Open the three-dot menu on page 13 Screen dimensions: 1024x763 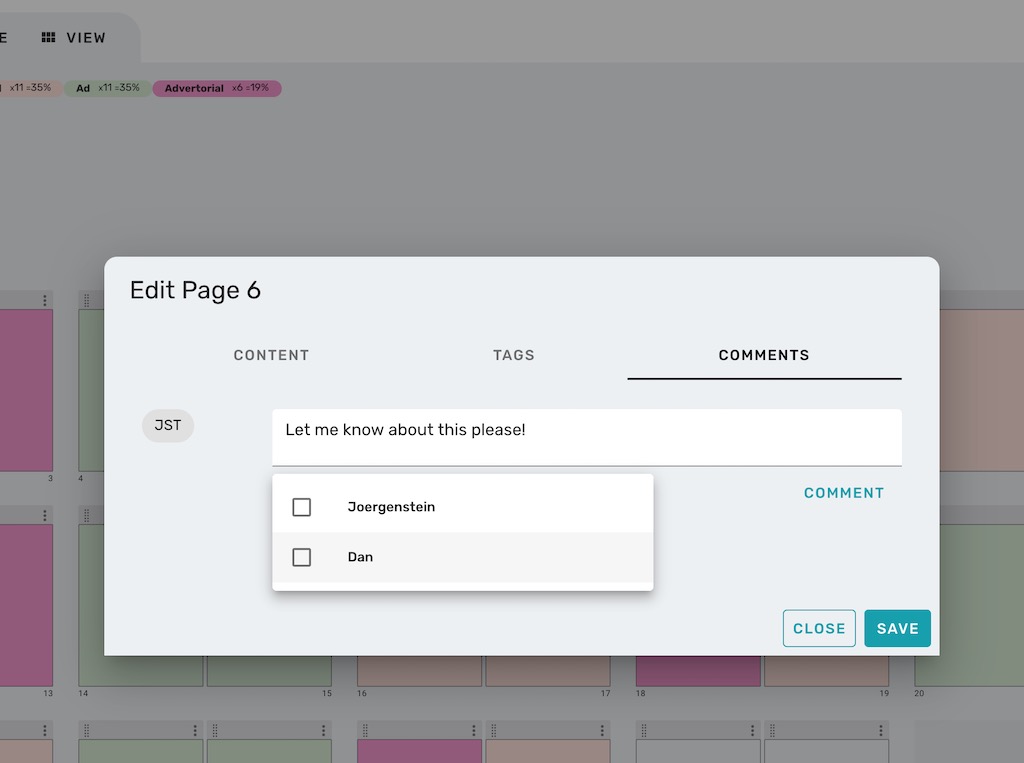pyautogui.click(x=45, y=515)
